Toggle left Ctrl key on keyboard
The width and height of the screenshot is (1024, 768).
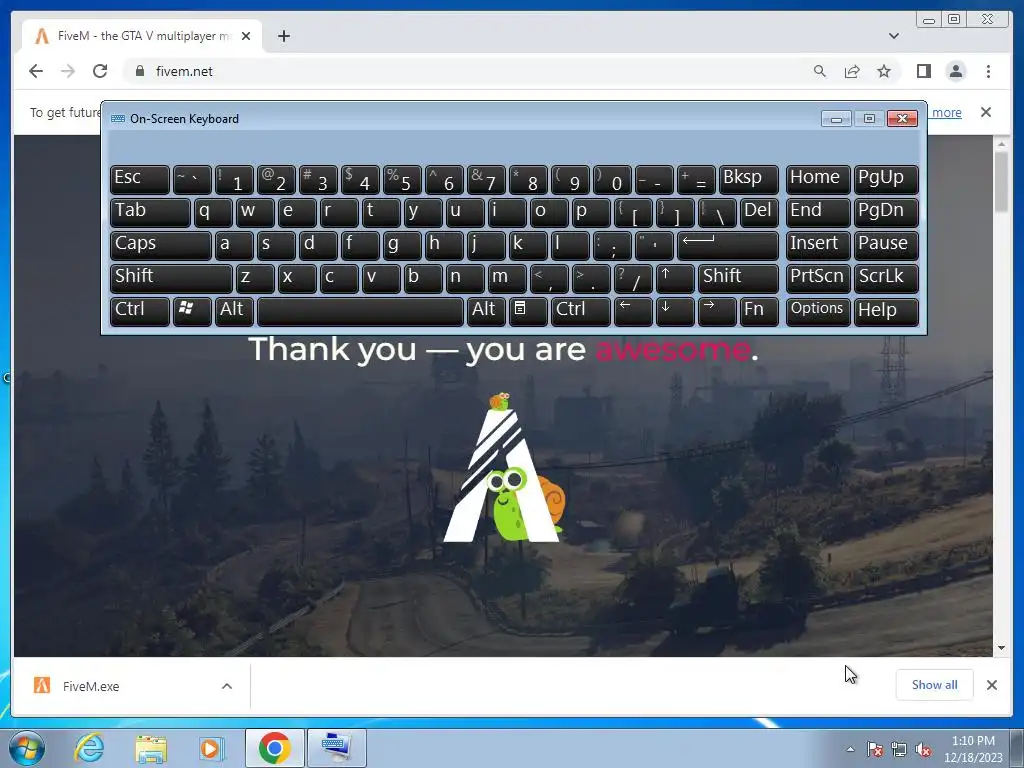(140, 311)
